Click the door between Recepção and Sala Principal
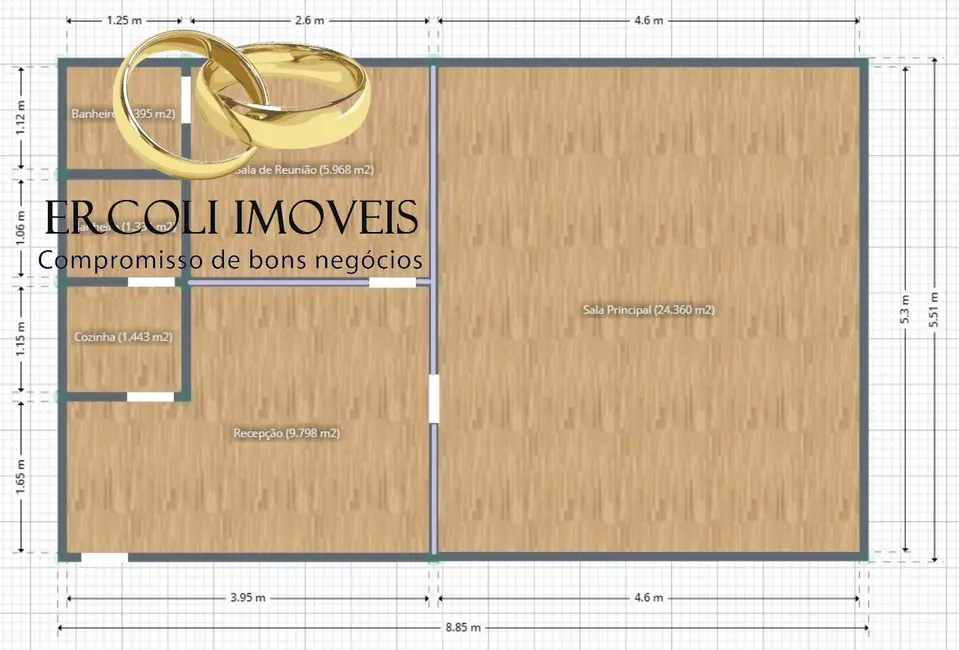This screenshot has width=959, height=650. (x=434, y=398)
